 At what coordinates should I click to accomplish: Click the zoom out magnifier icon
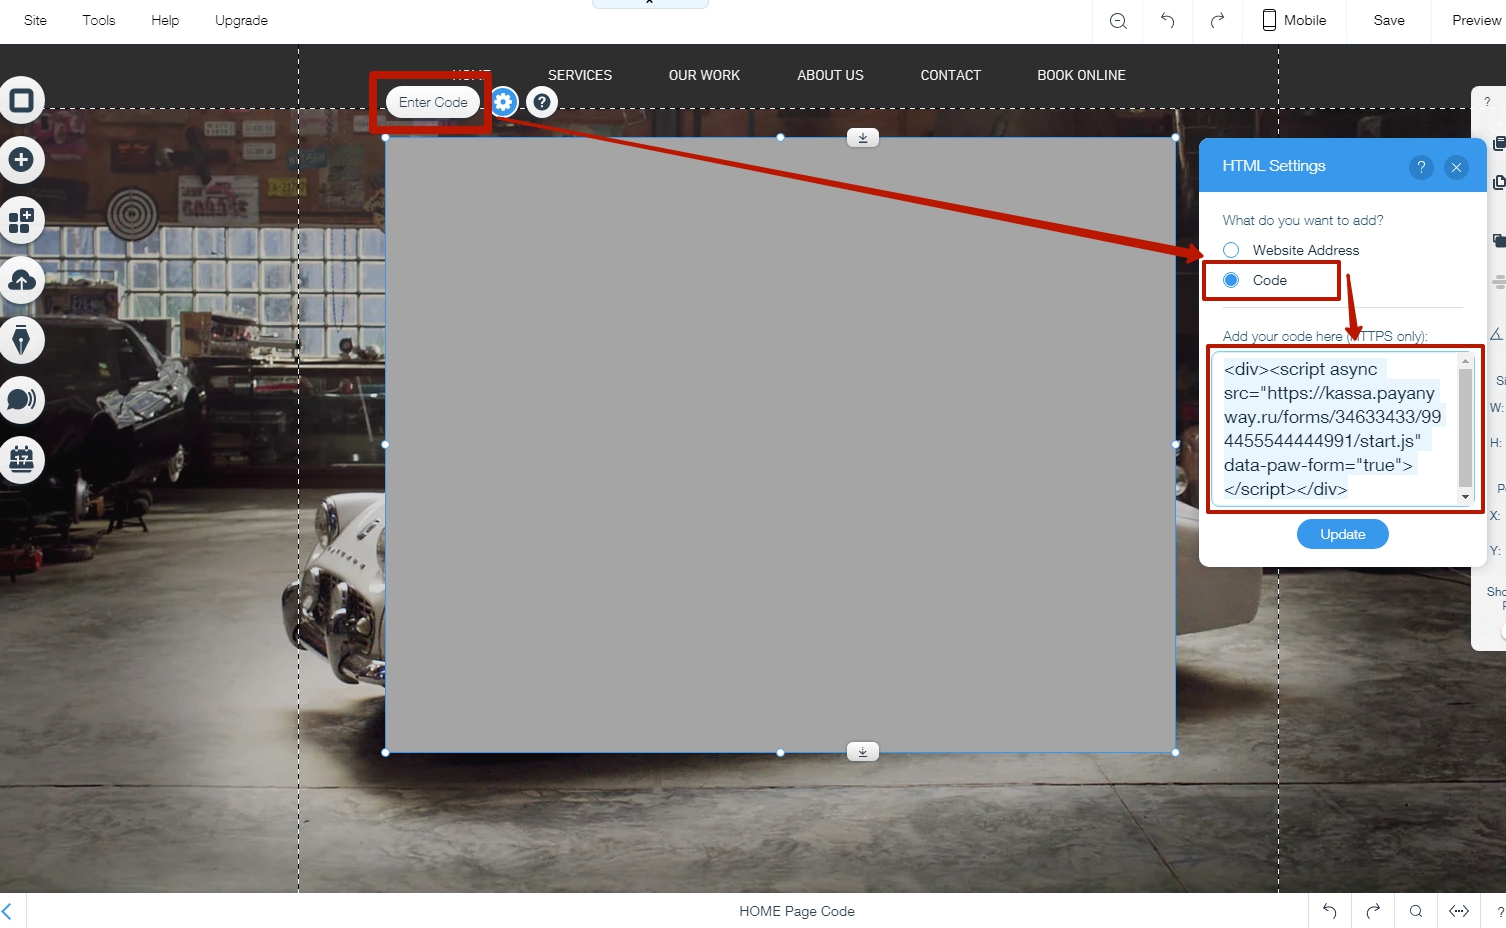tap(1118, 21)
